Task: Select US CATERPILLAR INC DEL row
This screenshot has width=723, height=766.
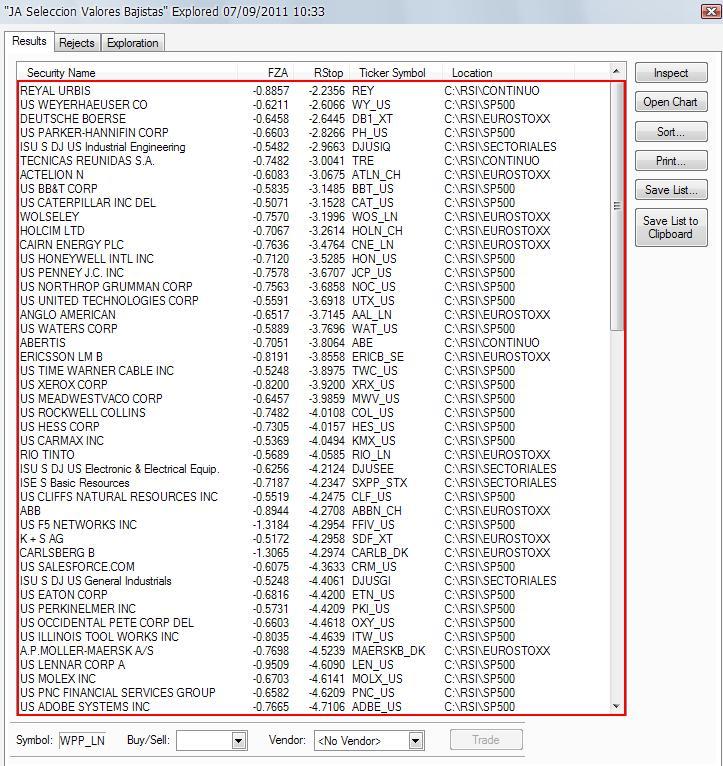Action: click(314, 203)
